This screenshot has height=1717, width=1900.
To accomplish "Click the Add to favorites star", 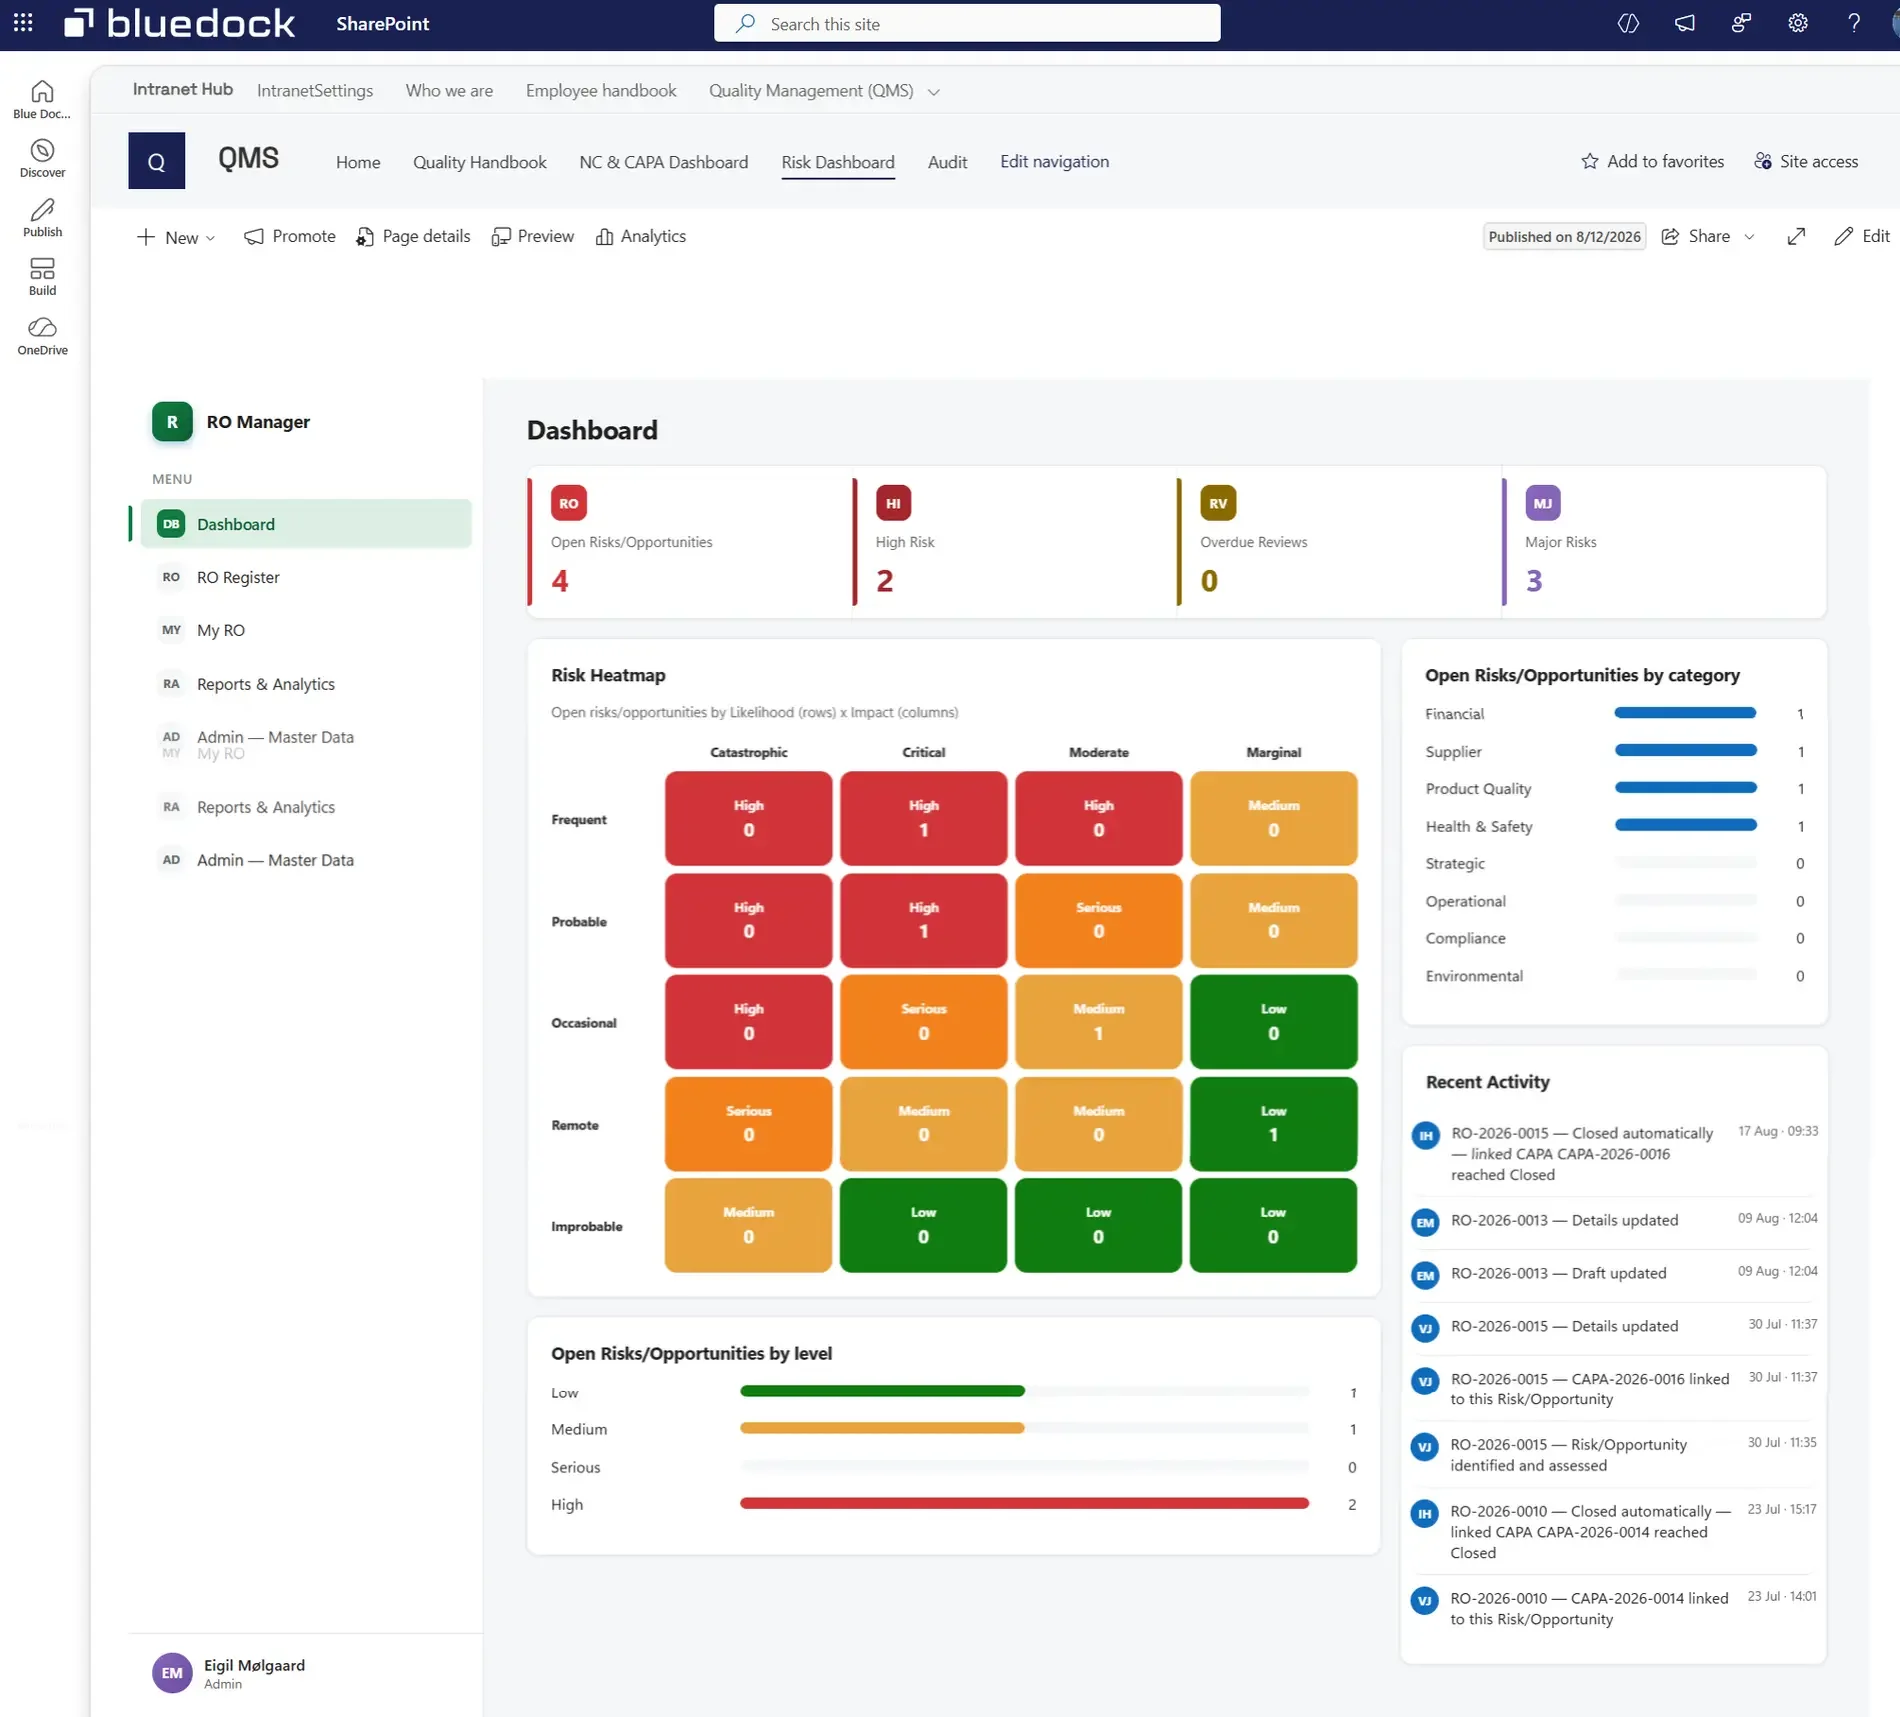I will [1589, 161].
